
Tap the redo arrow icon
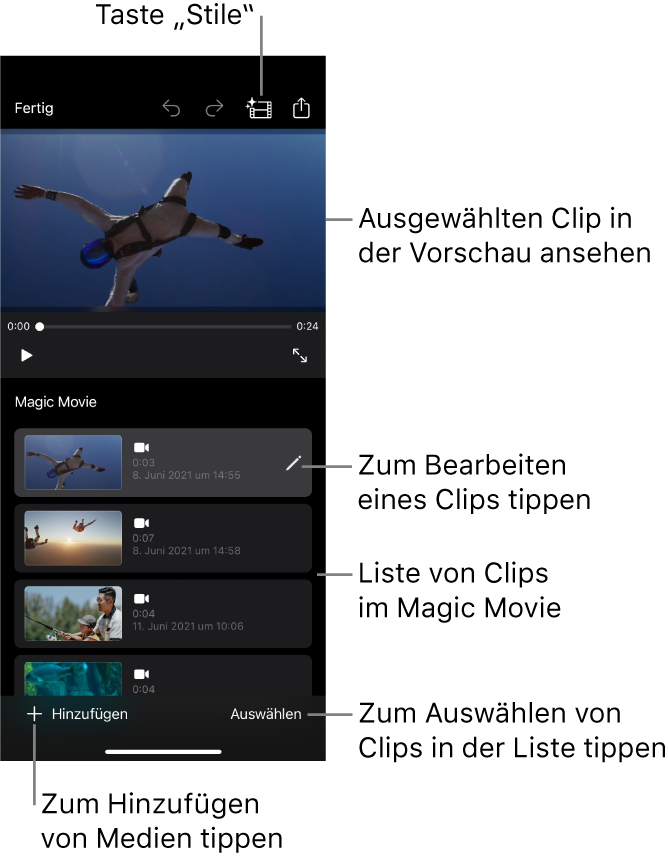(x=214, y=109)
